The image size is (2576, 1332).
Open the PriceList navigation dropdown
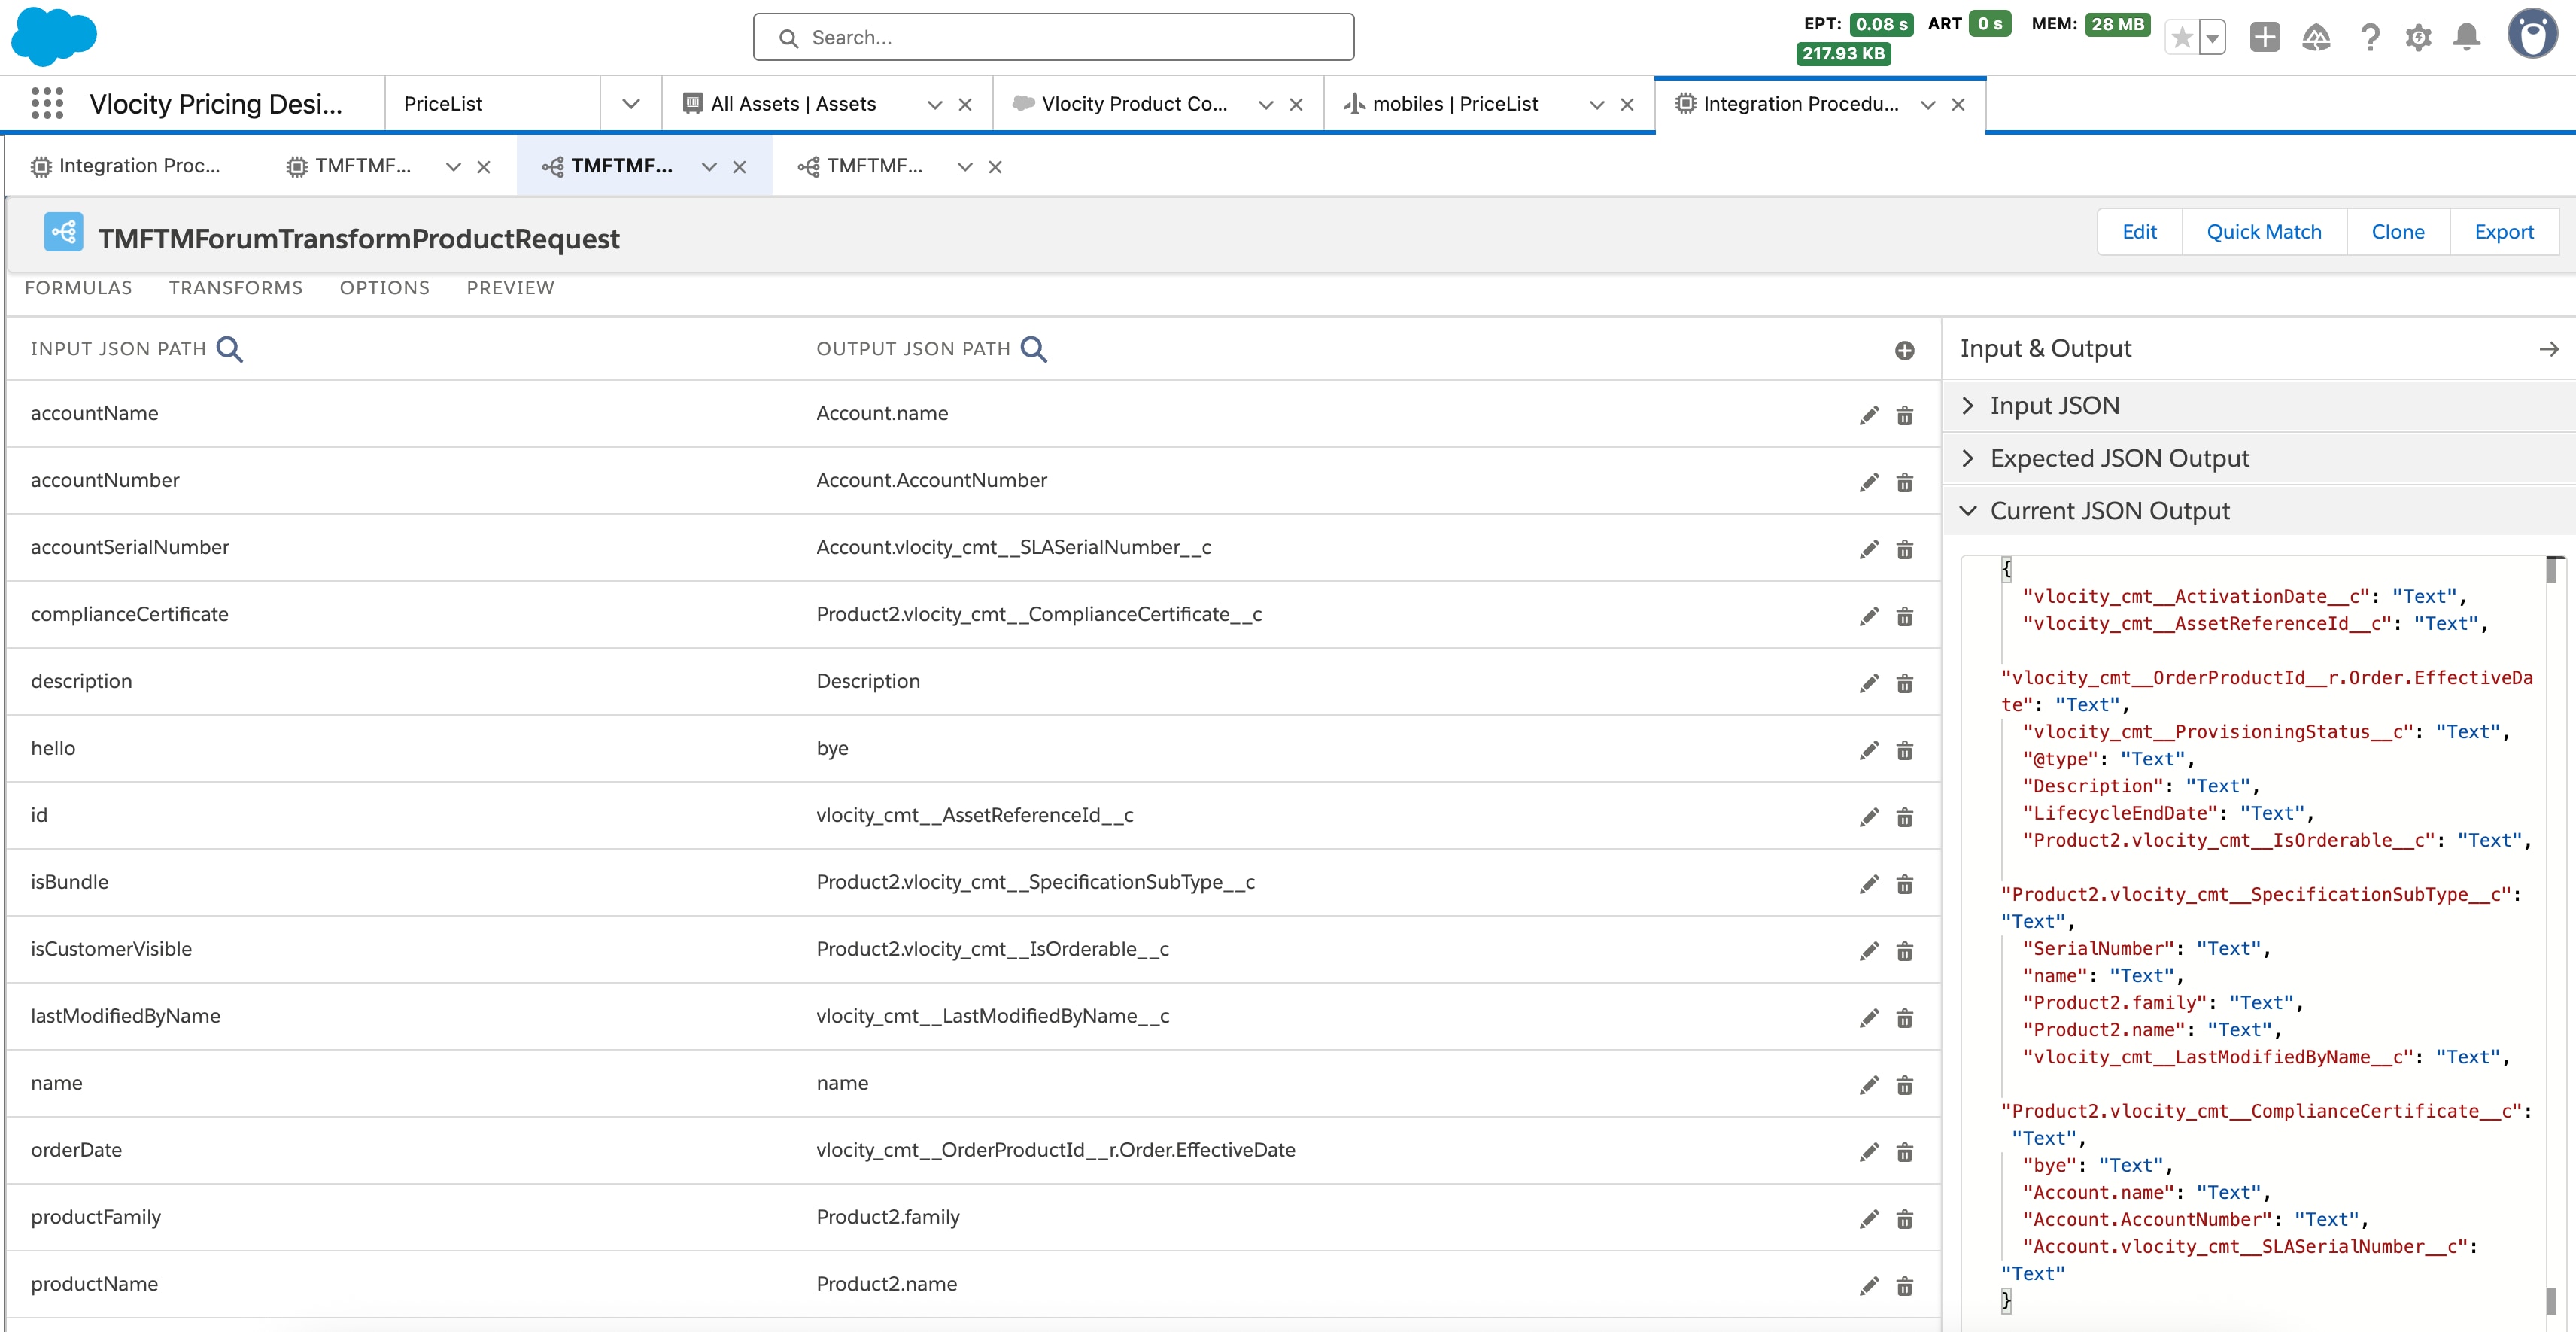[630, 103]
